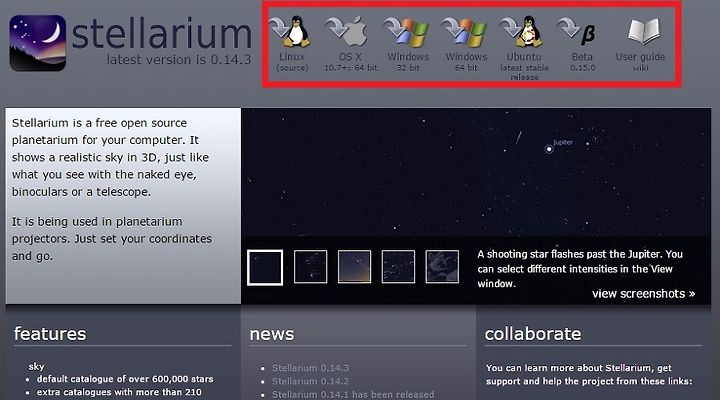Click the sky subheading under features
The width and height of the screenshot is (720, 400).
pos(36,366)
